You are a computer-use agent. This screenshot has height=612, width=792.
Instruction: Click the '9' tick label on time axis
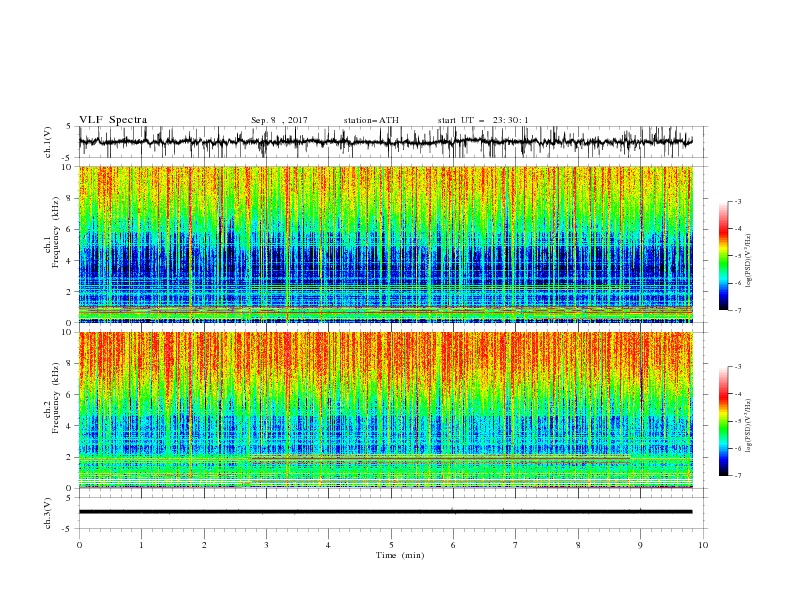tap(640, 545)
